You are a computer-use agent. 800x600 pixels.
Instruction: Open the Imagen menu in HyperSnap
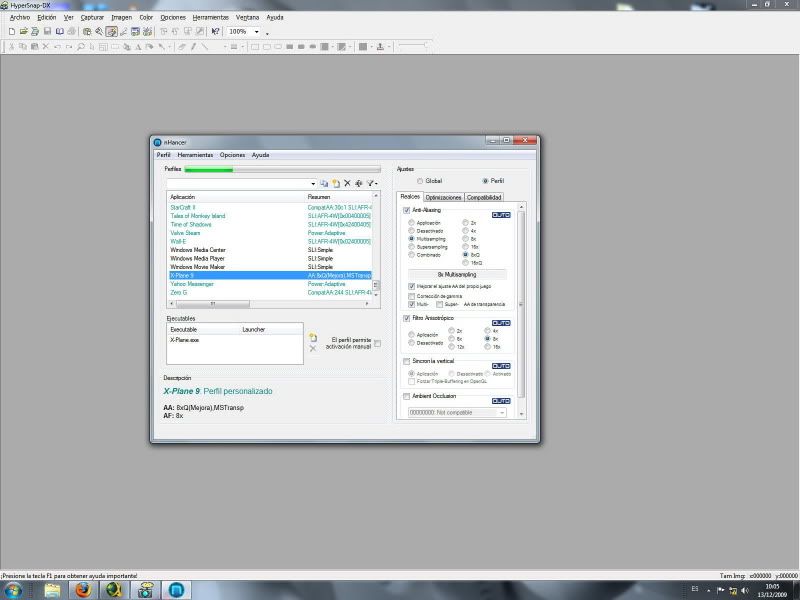121,17
